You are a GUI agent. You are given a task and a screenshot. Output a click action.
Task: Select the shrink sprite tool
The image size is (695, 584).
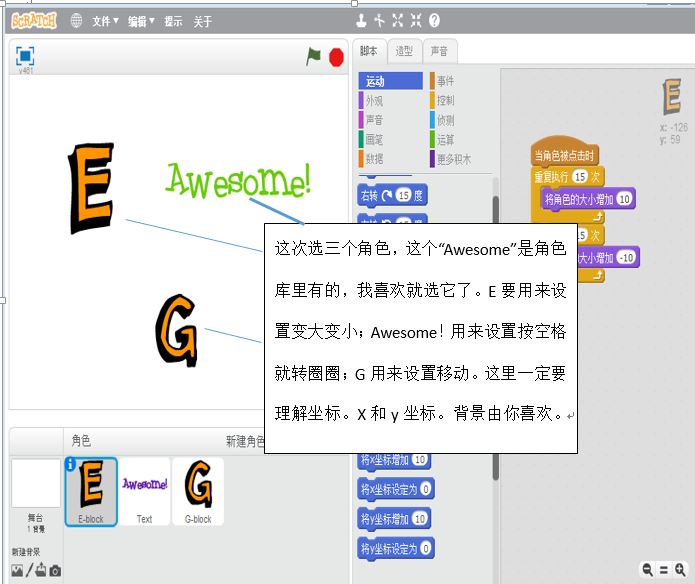click(x=416, y=20)
